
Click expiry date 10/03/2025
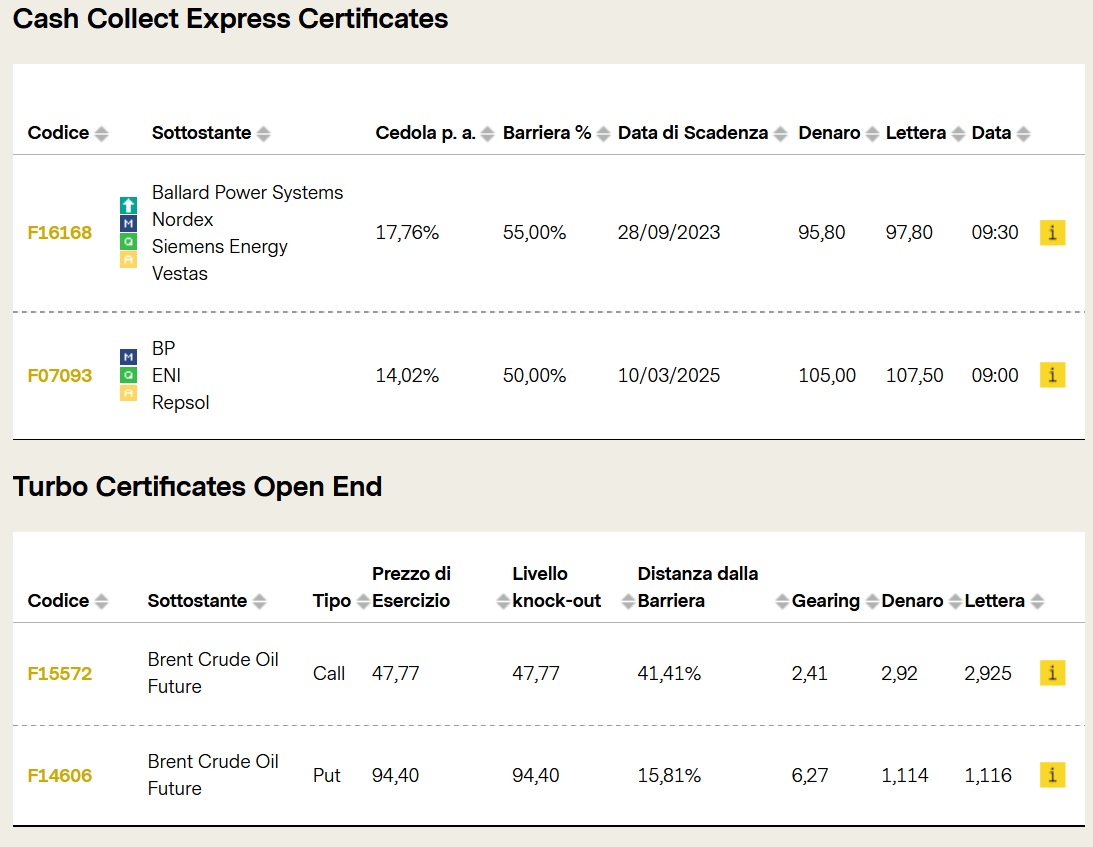click(668, 375)
